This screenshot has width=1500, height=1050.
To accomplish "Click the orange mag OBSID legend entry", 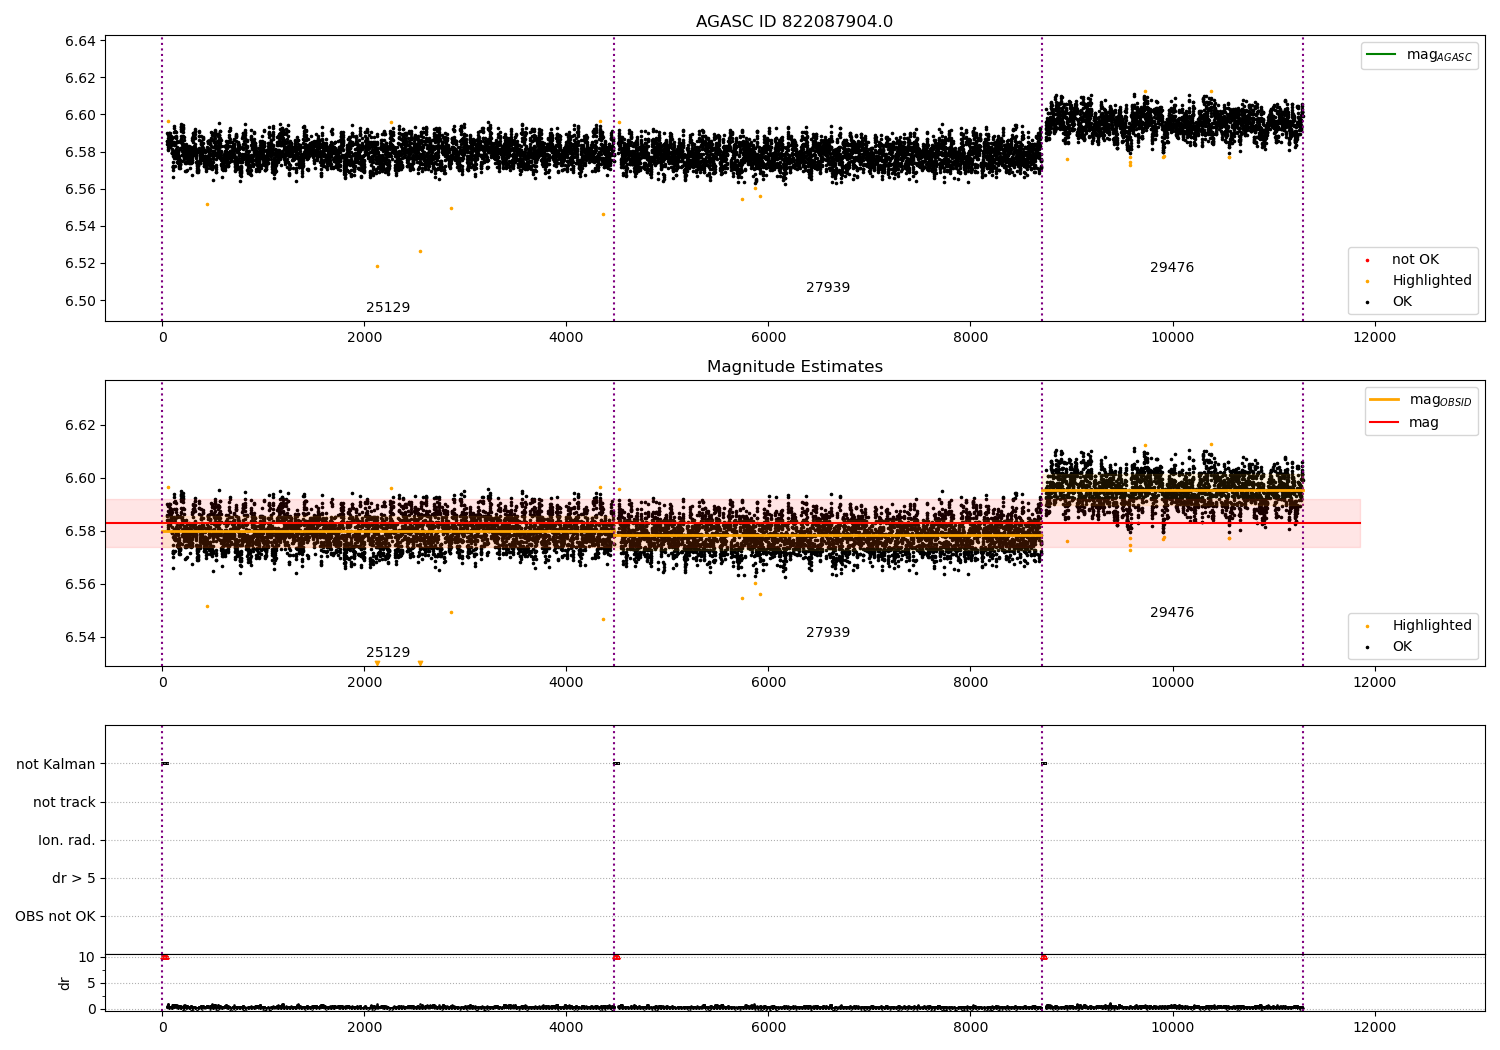I will pyautogui.click(x=1421, y=400).
